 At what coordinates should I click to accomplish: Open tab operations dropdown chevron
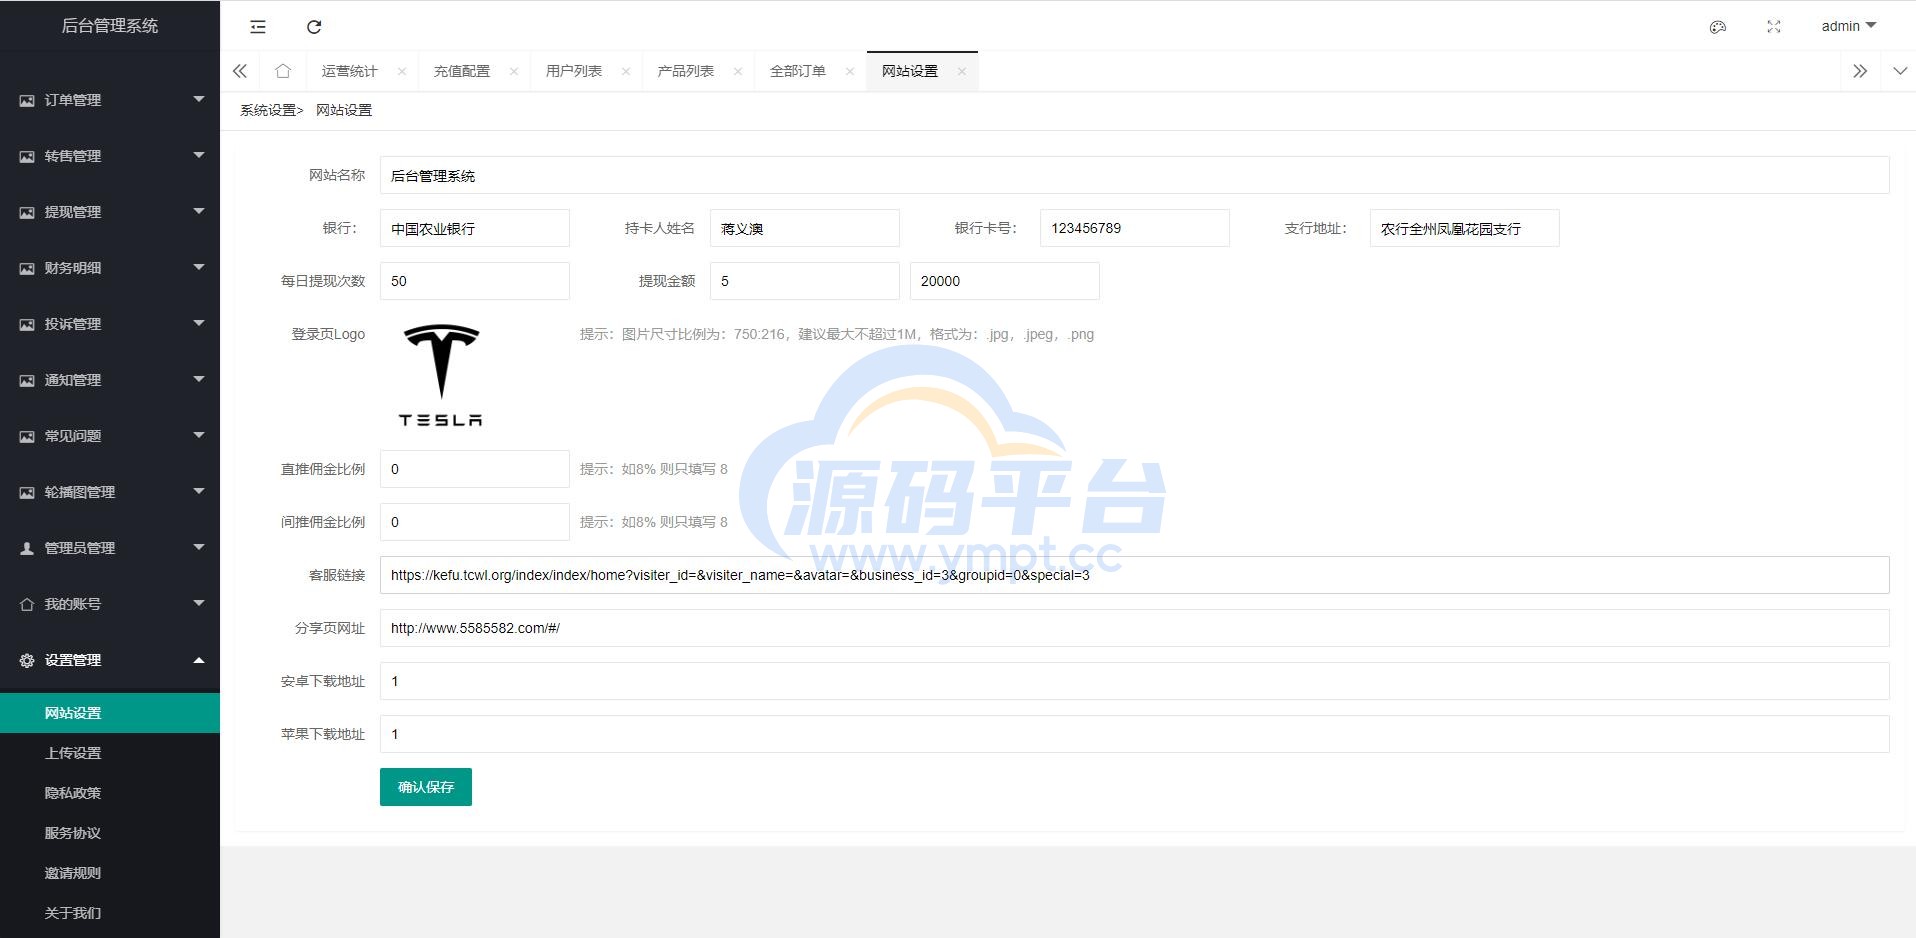pyautogui.click(x=1900, y=71)
